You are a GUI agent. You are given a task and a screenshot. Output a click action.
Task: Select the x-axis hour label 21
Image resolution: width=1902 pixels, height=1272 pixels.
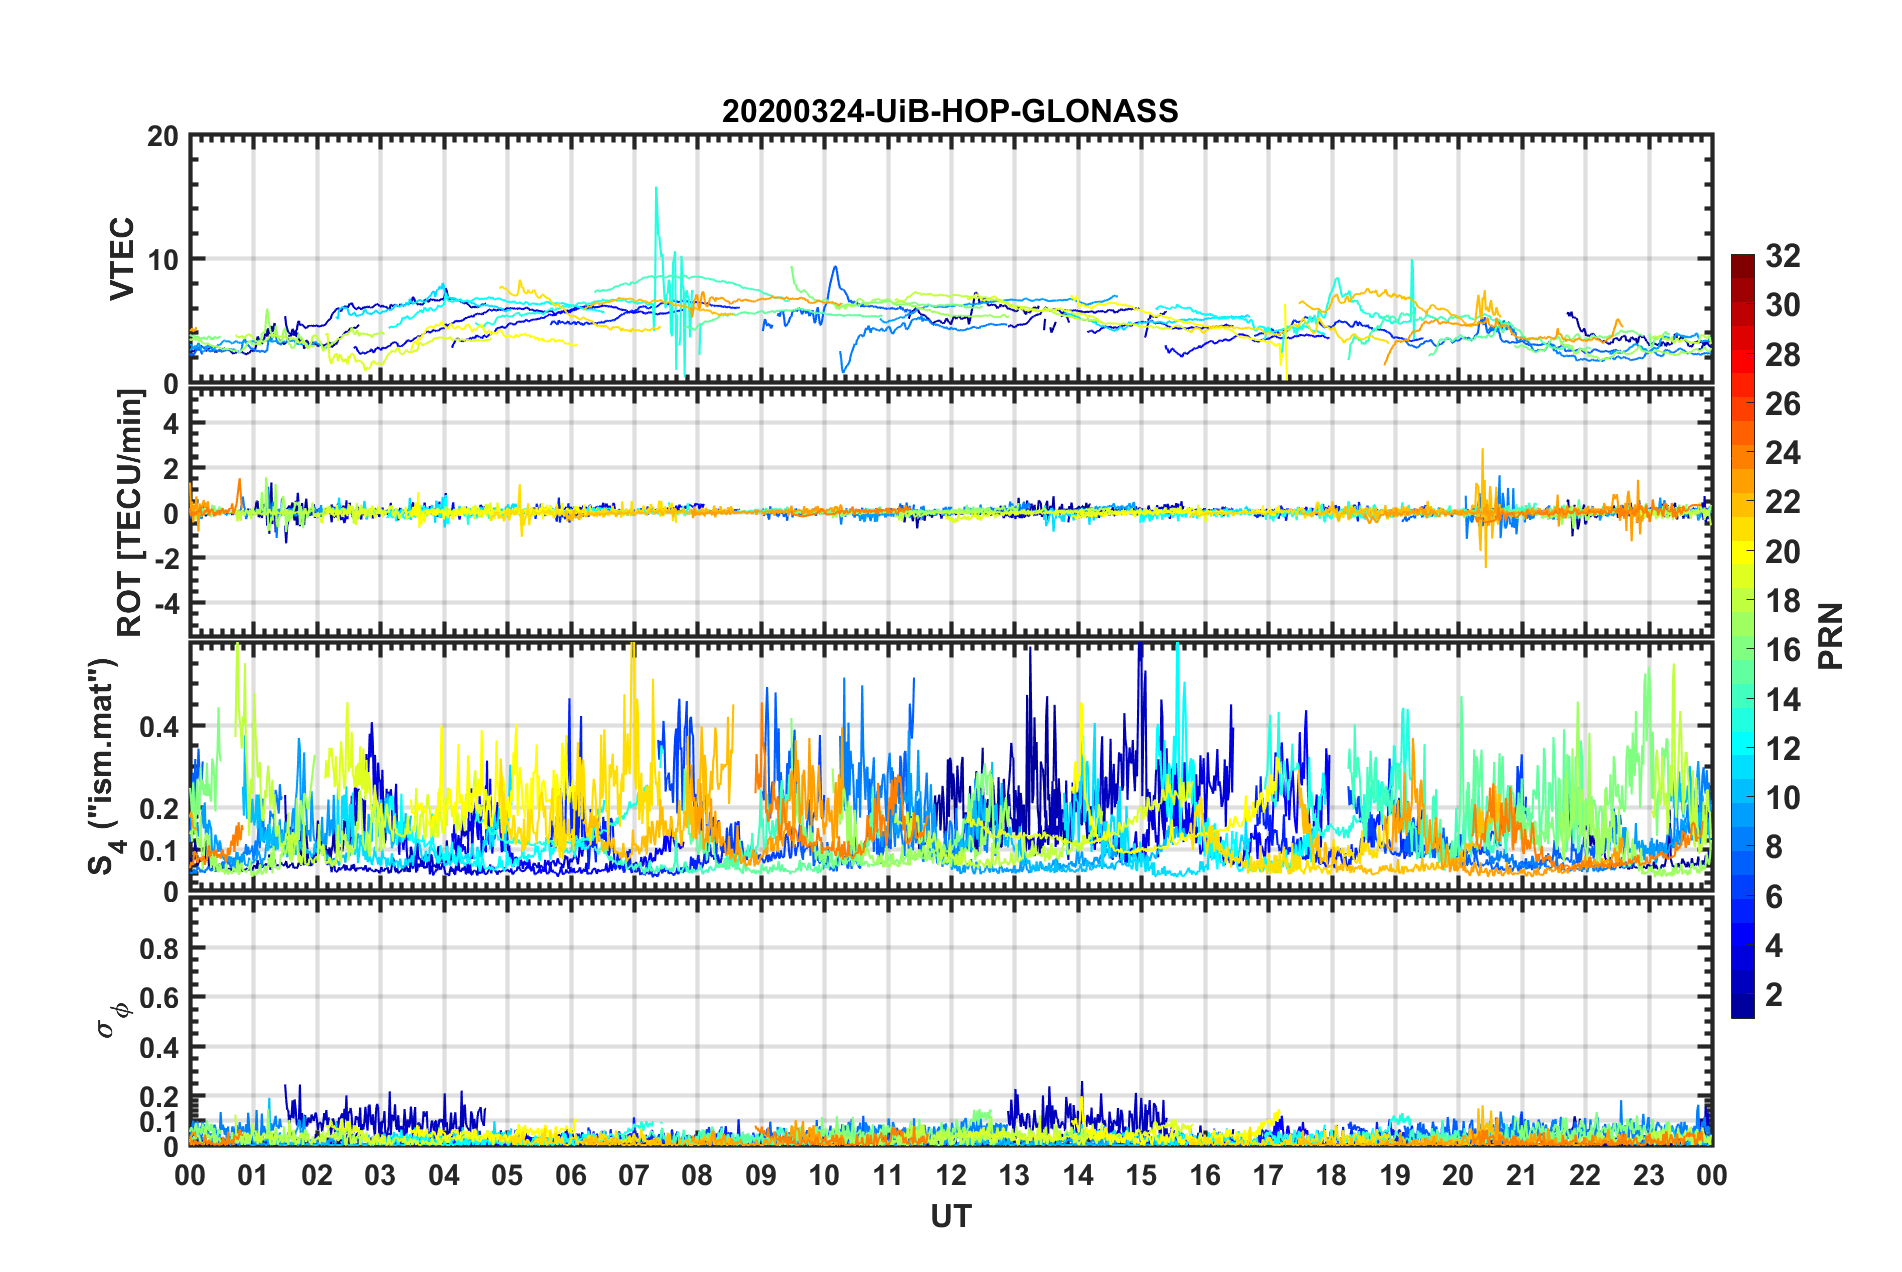(1521, 1175)
